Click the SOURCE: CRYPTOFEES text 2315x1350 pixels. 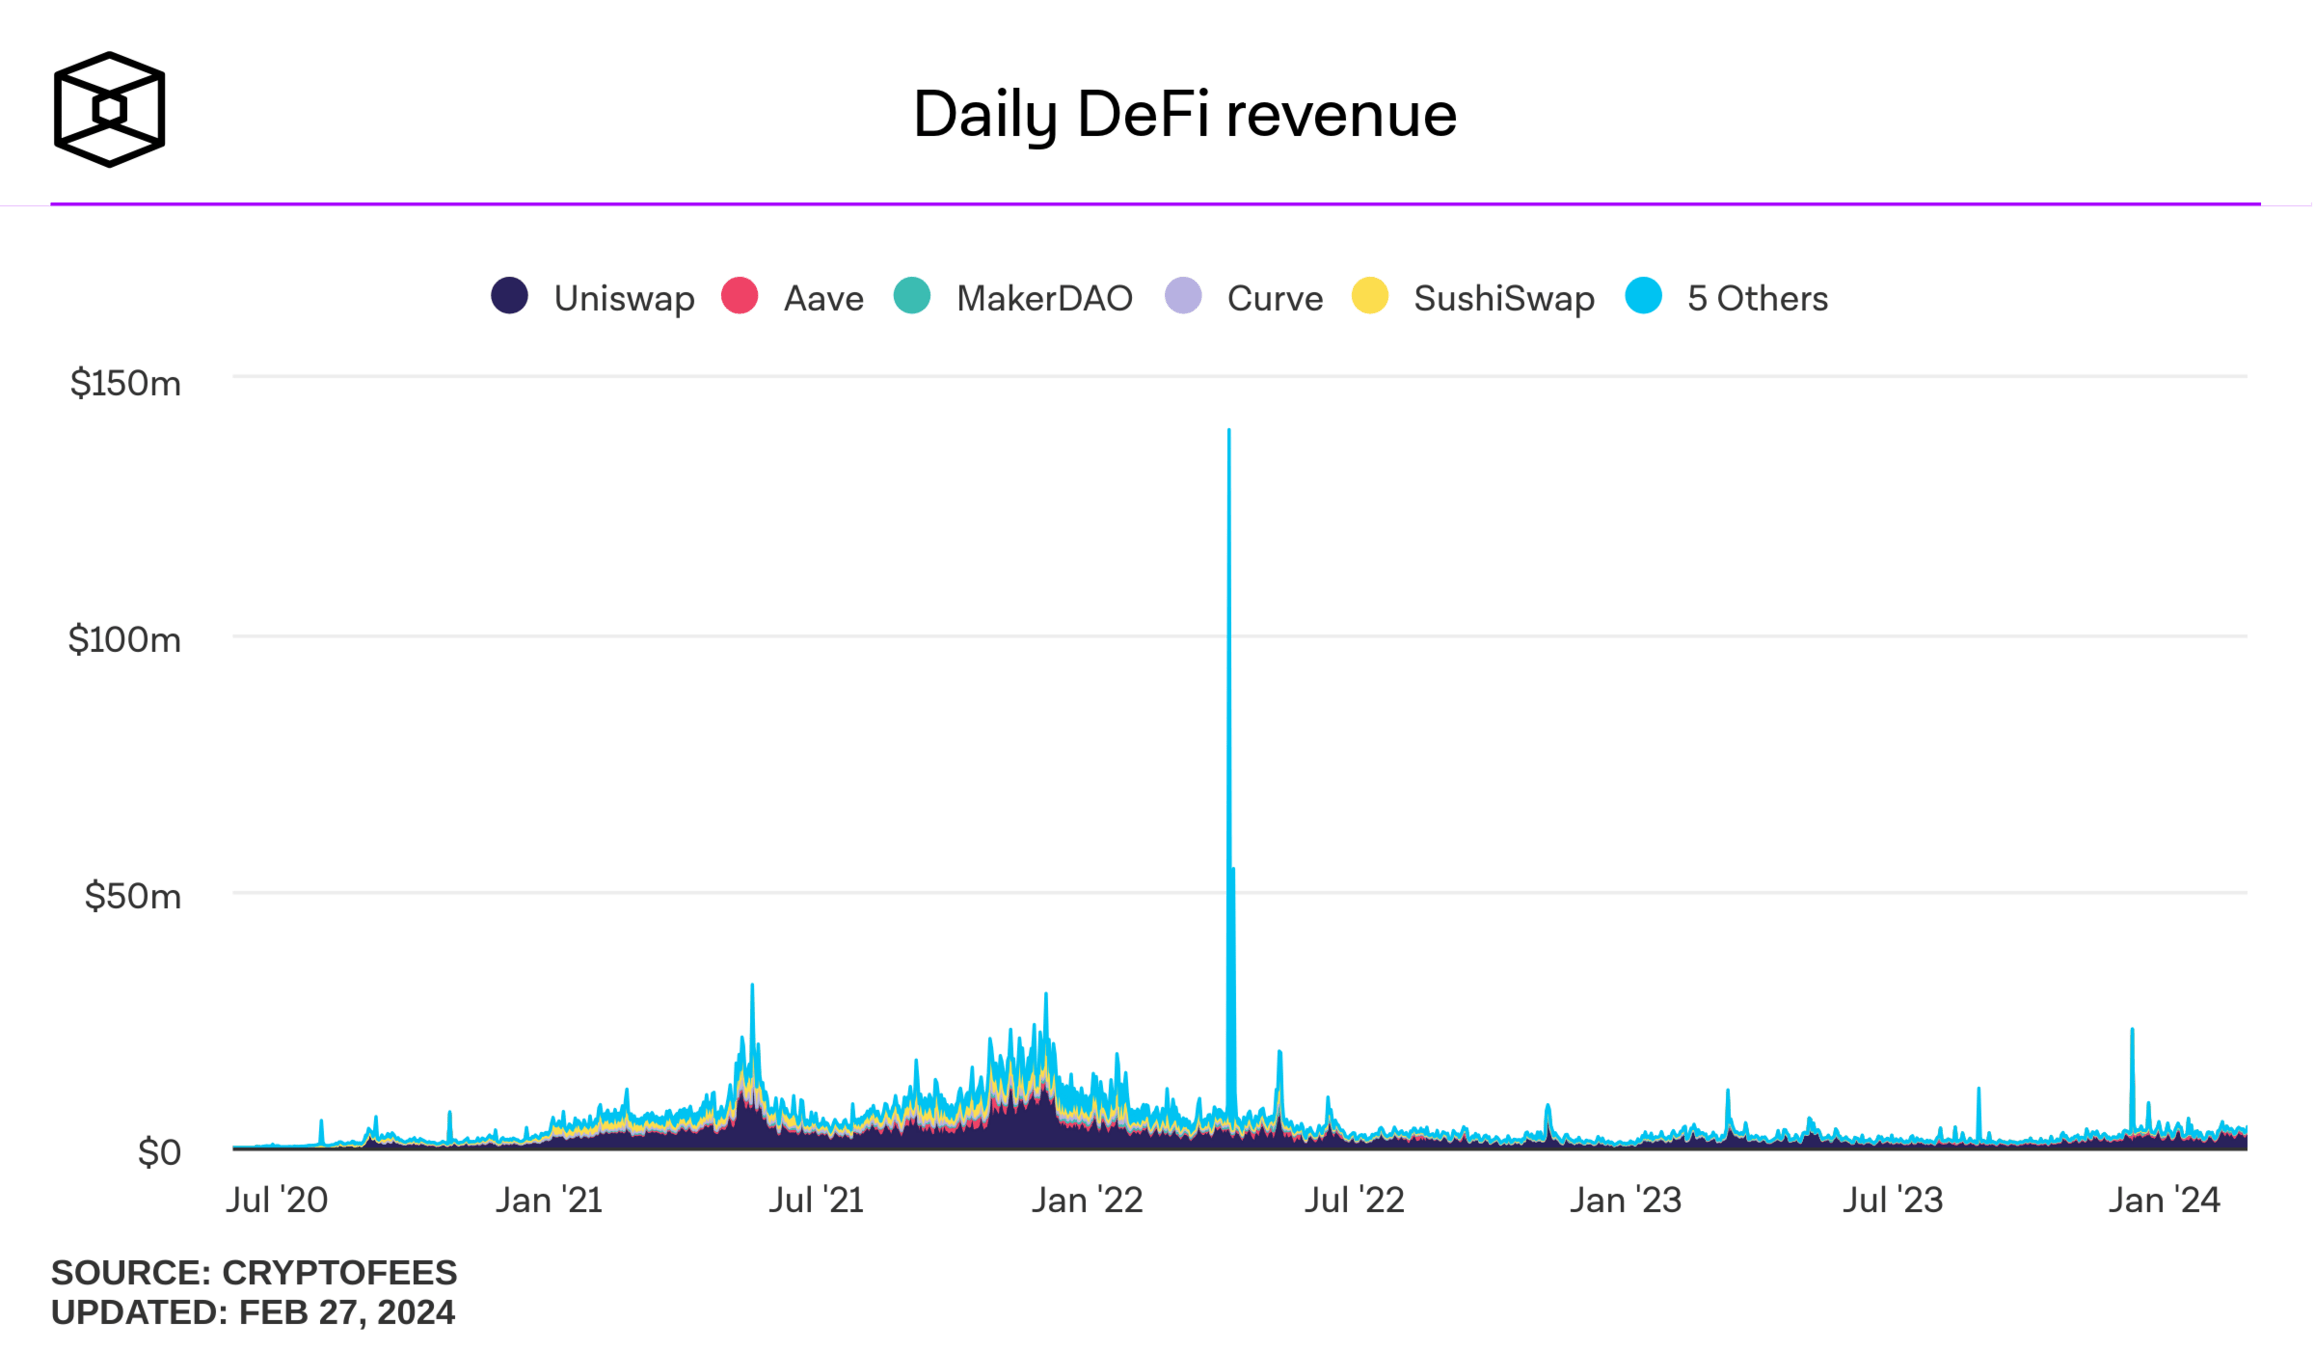254,1273
